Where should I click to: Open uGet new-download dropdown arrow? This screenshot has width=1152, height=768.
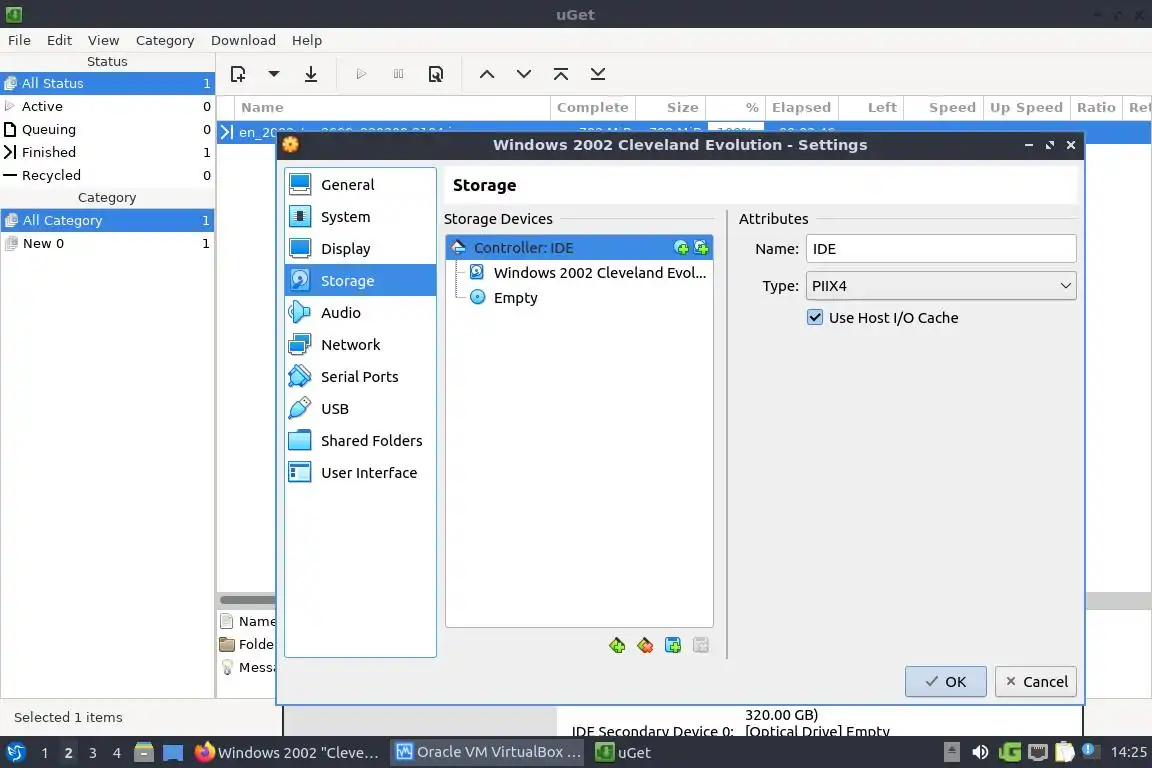tap(274, 73)
